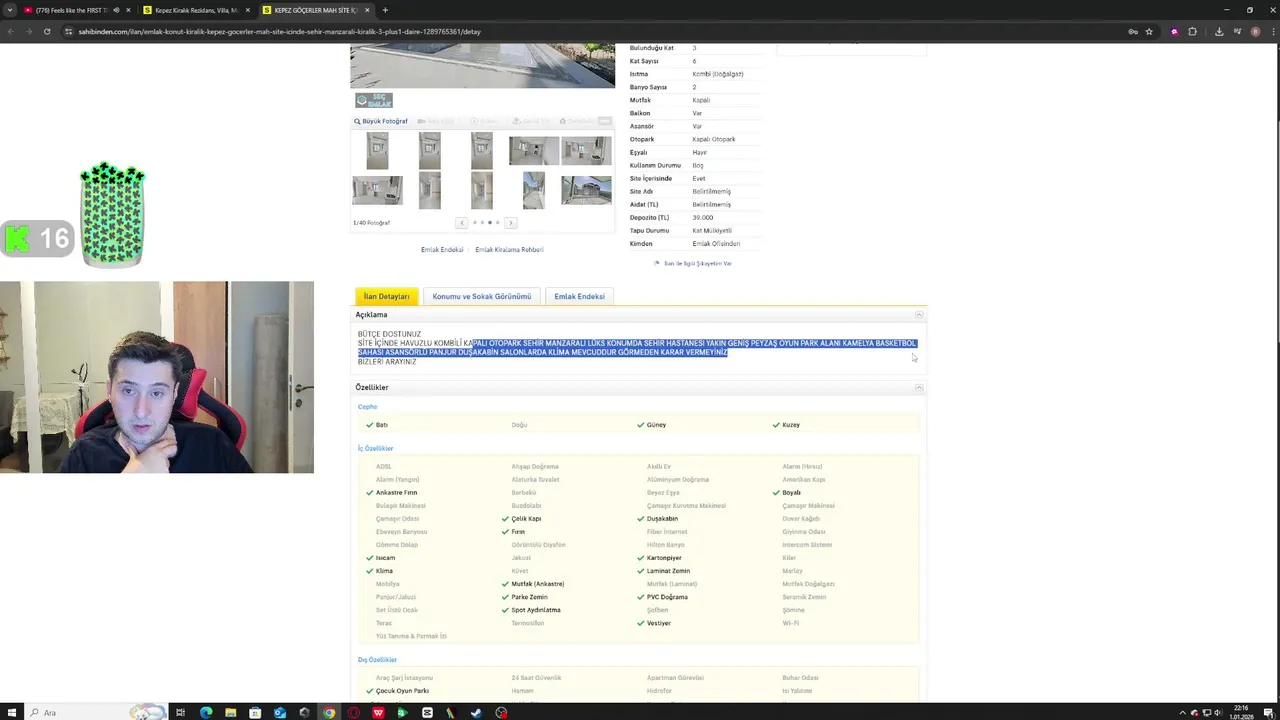Click the browser address bar URL
Screen dimensions: 1280x720
pyautogui.click(x=280, y=31)
